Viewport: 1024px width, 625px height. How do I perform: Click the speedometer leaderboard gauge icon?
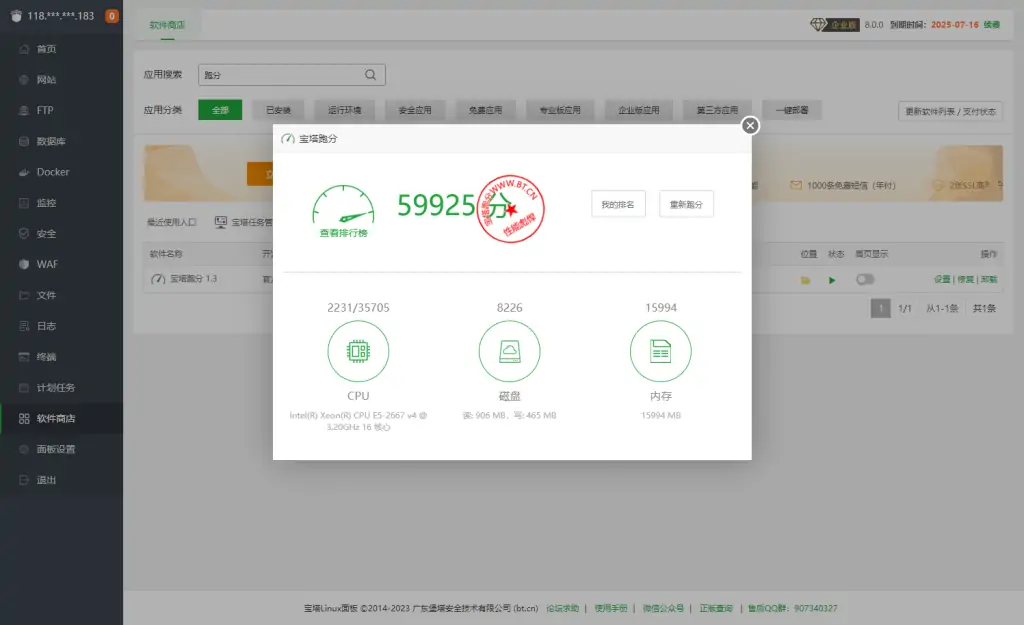[x=343, y=204]
